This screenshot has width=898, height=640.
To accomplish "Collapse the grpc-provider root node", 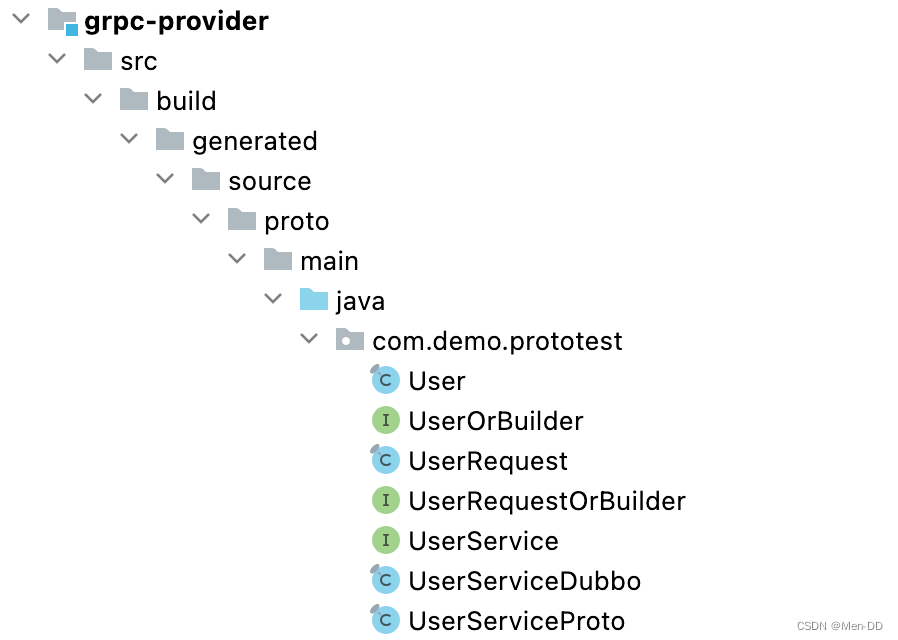I will tap(21, 19).
